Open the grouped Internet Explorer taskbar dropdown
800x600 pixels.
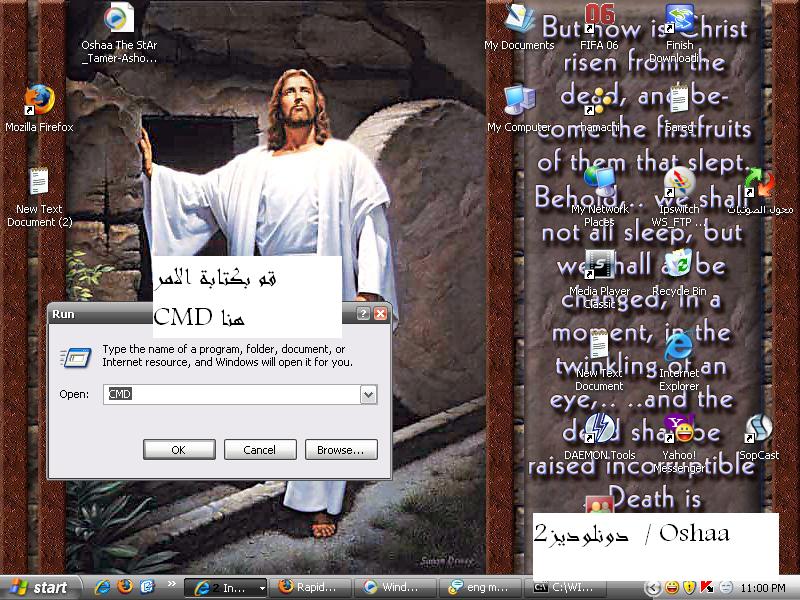[262, 588]
